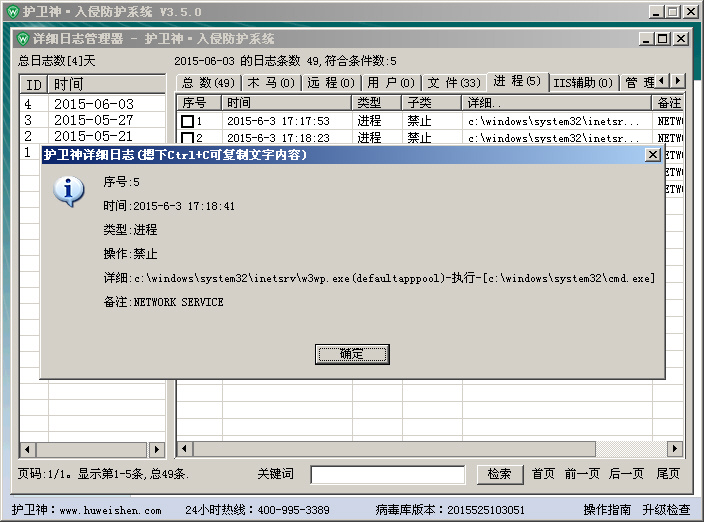704x522 pixels.
Task: Click the green shield logo of the log manager
Action: click(x=23, y=39)
